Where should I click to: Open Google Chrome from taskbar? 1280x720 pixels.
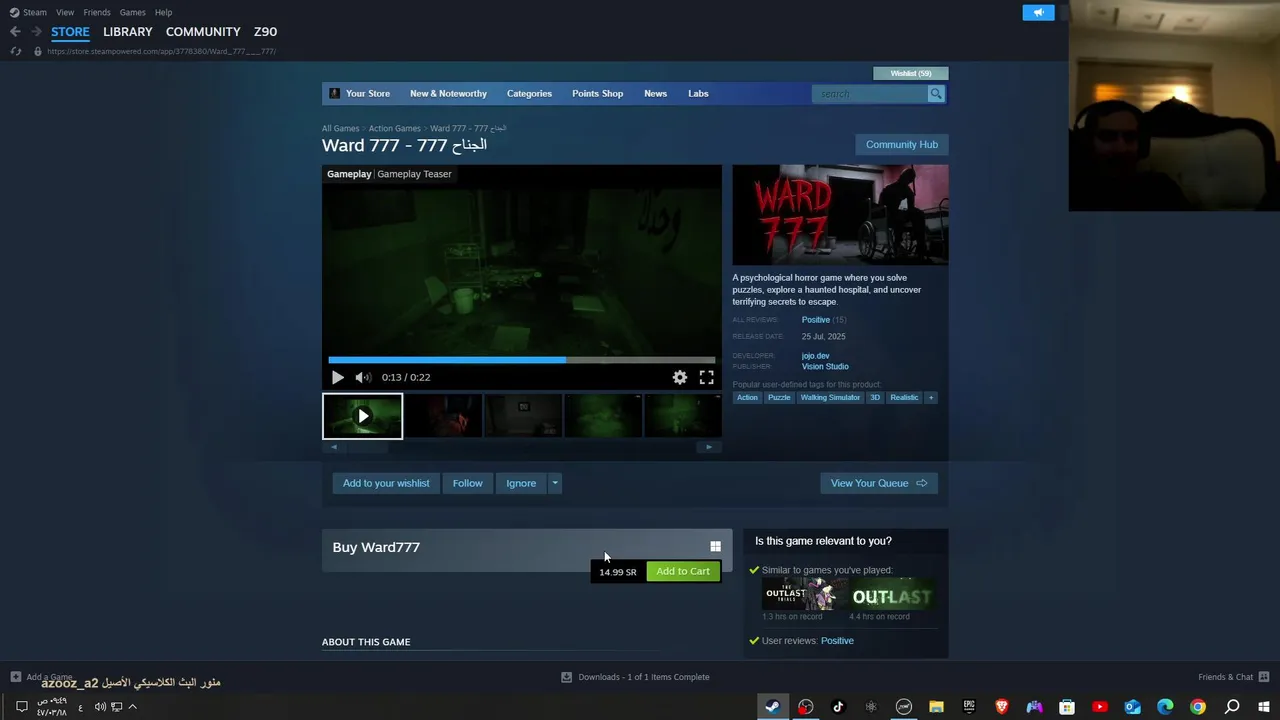pyautogui.click(x=1198, y=707)
